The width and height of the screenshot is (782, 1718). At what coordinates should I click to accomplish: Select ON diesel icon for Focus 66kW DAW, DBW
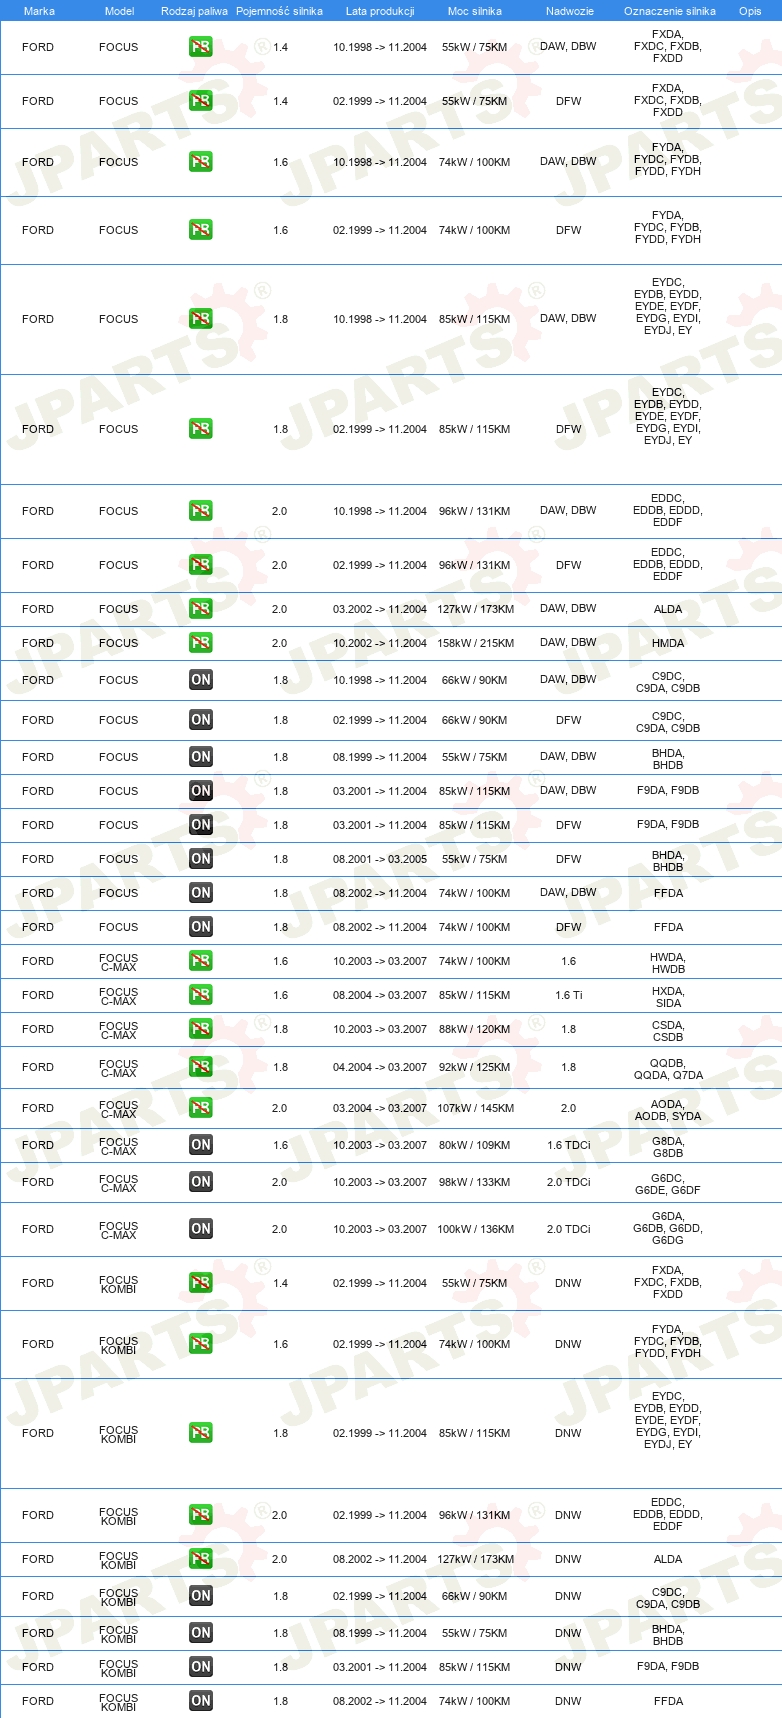[201, 680]
